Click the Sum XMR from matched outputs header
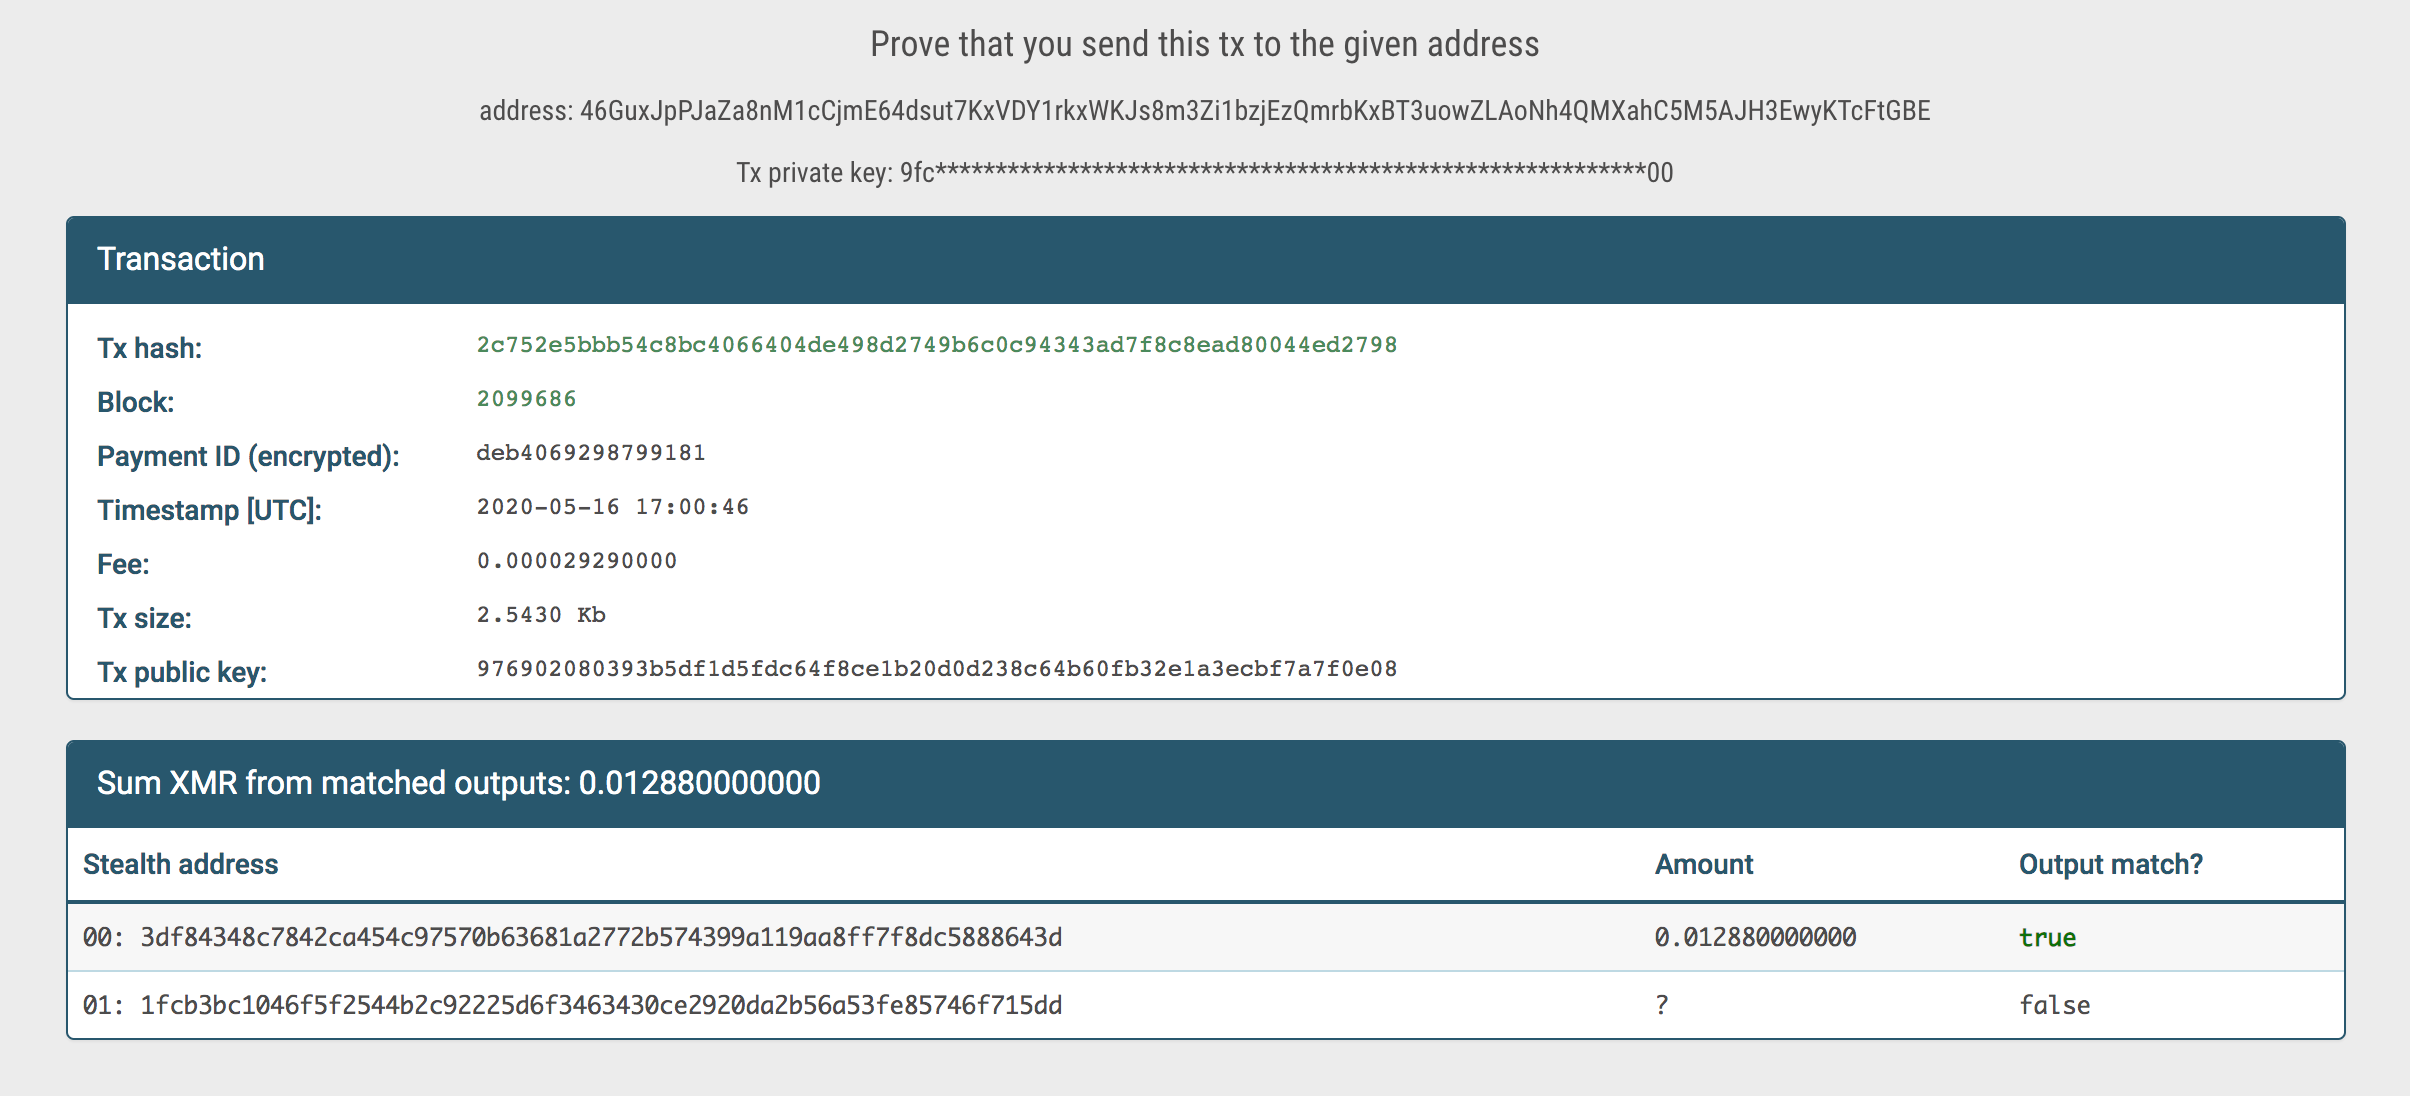 point(458,783)
